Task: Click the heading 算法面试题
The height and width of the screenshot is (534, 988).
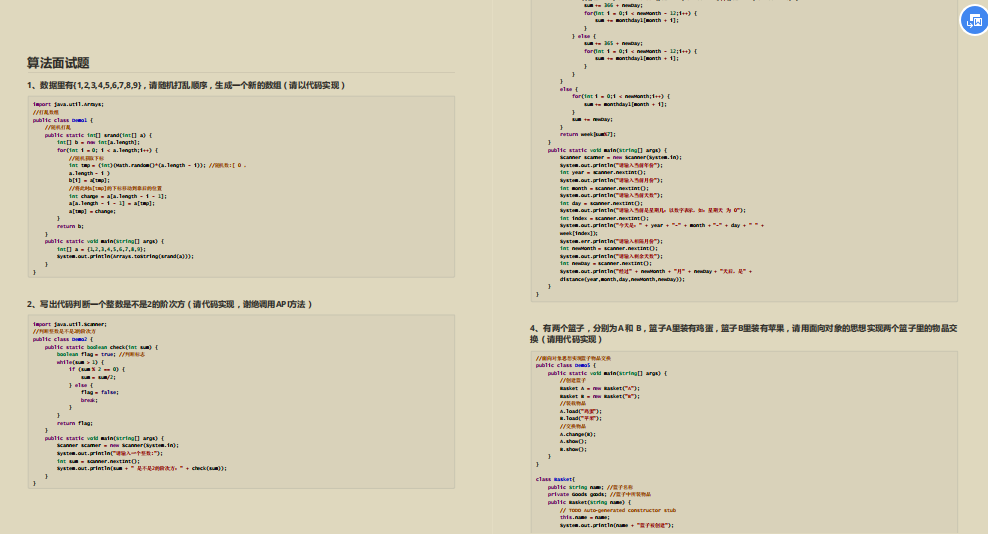Action: point(58,63)
